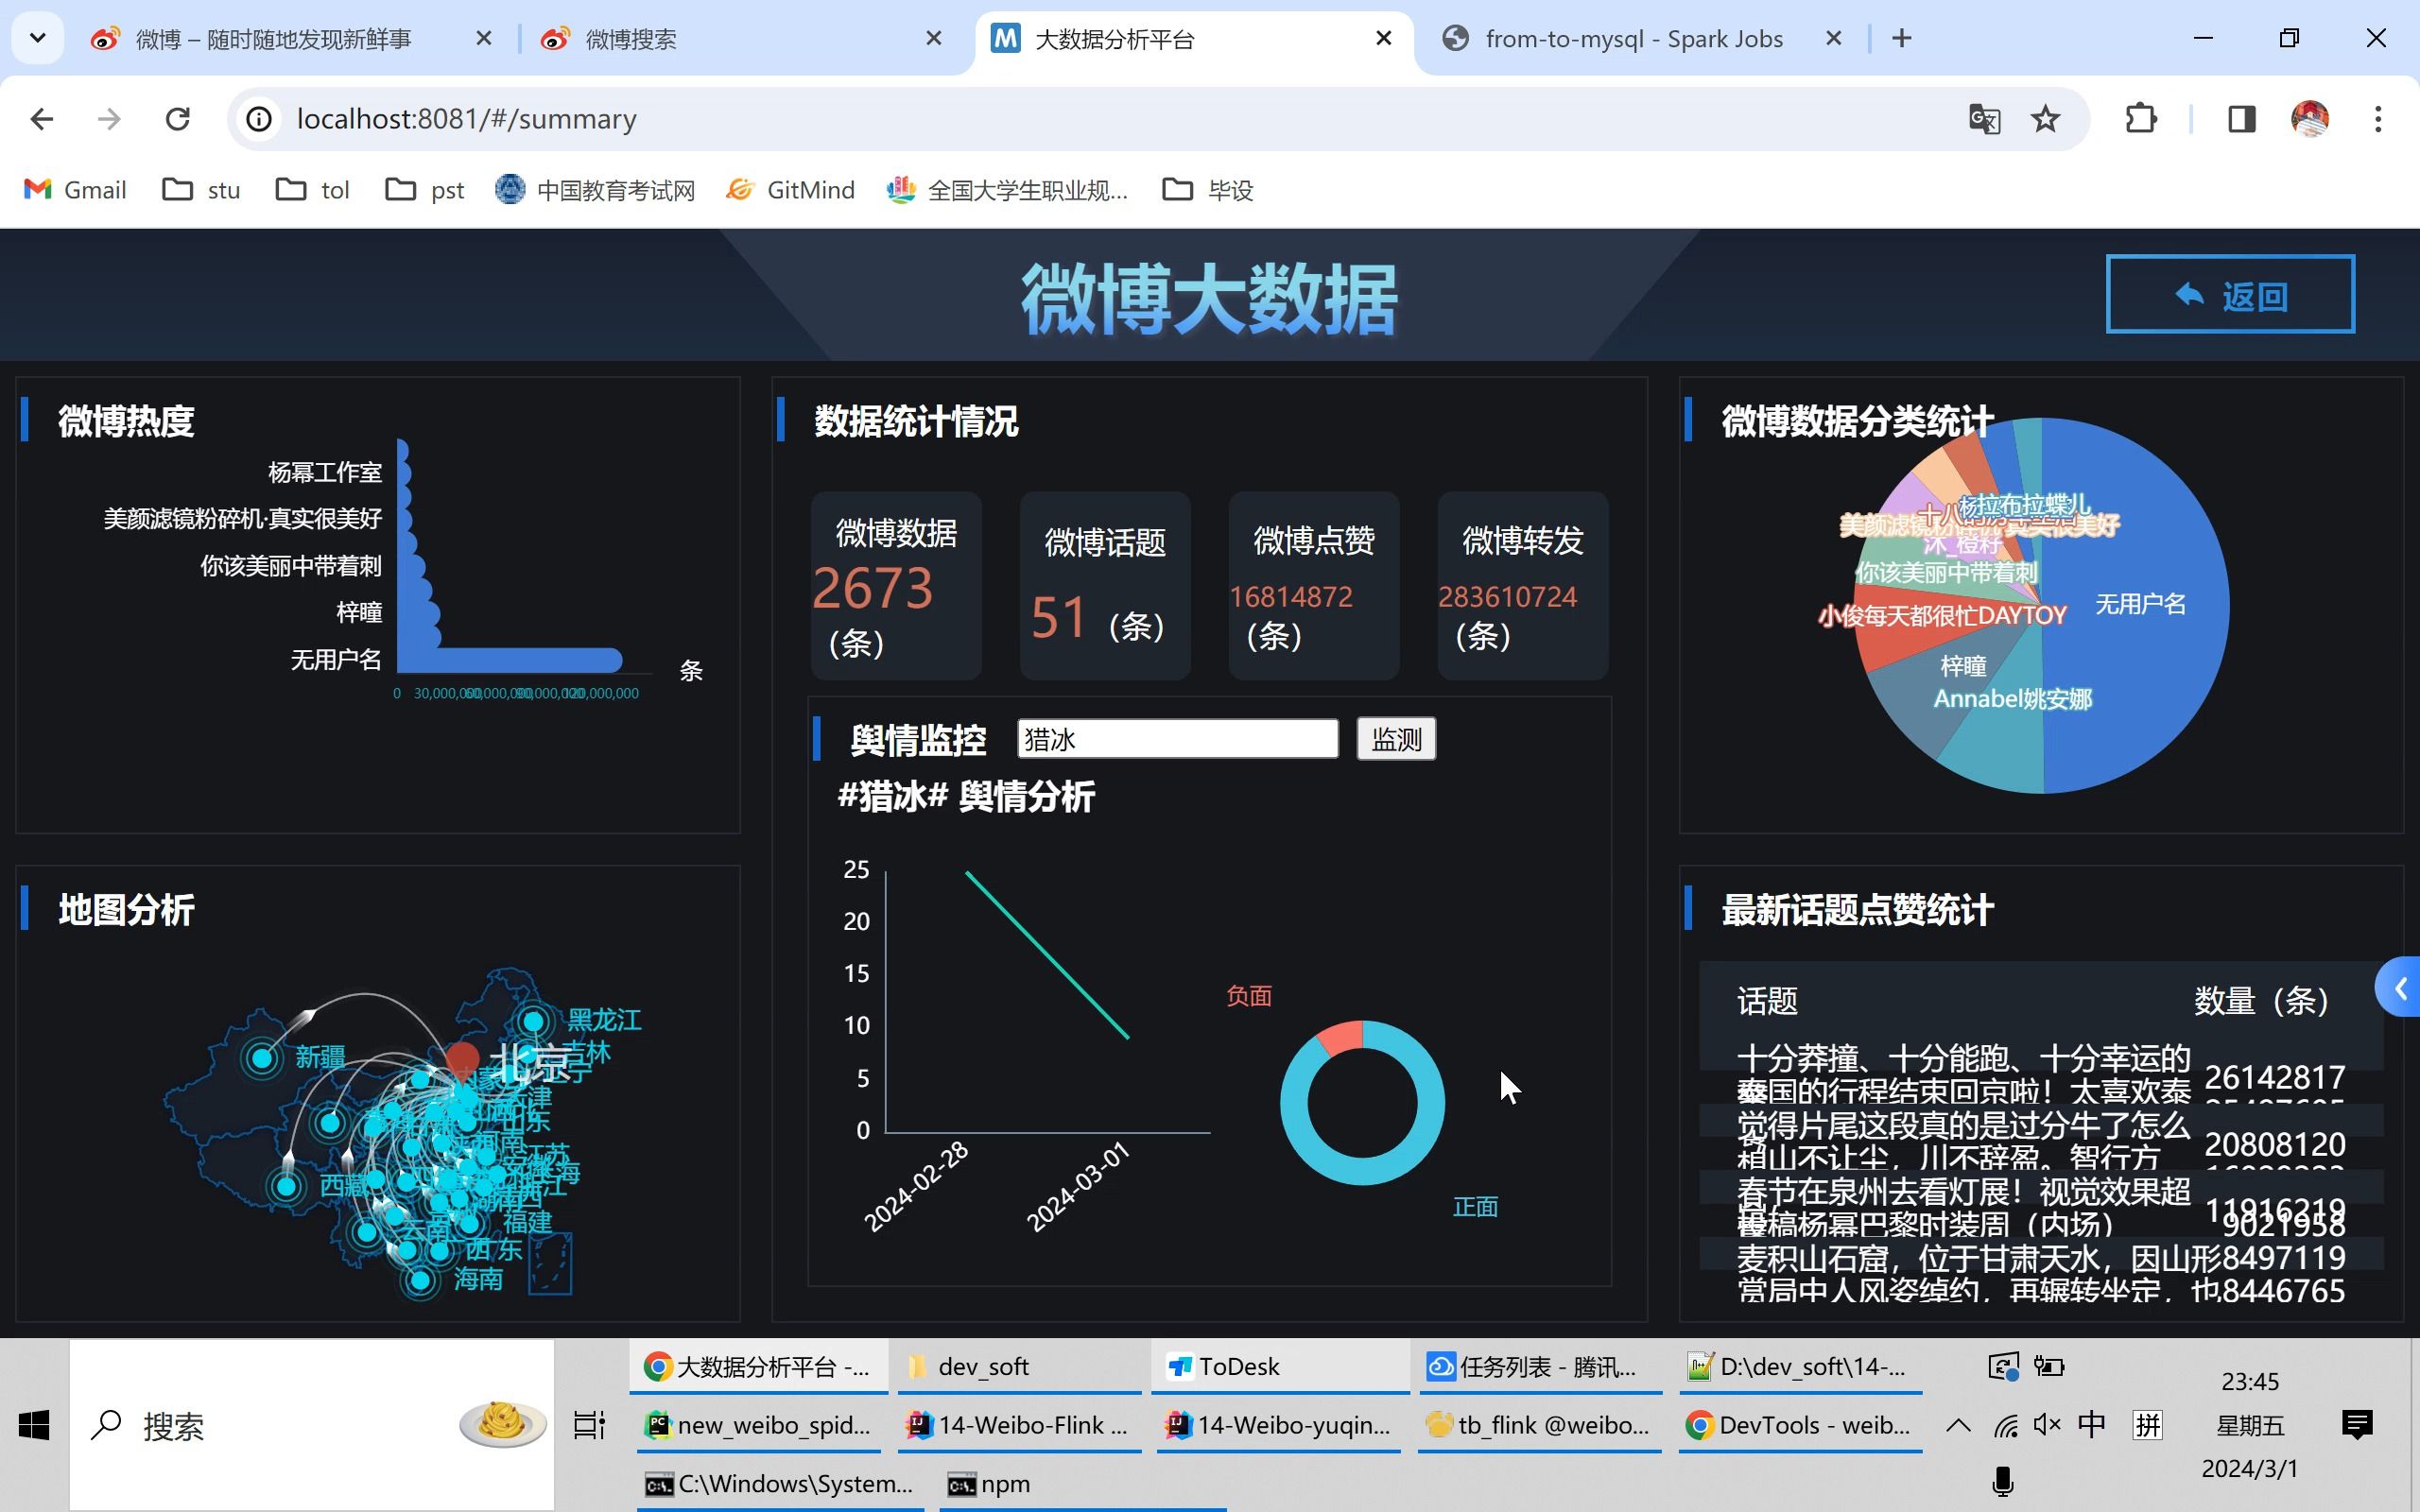This screenshot has width=2420, height=1512.
Task: Open the 全国大学生职业规划 bookmark
Action: [x=1008, y=190]
